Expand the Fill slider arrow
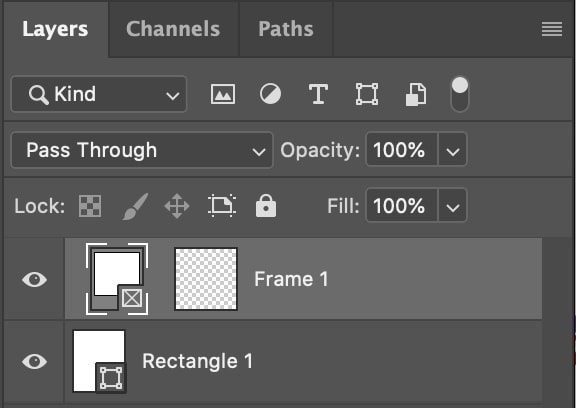576x408 pixels. (452, 206)
